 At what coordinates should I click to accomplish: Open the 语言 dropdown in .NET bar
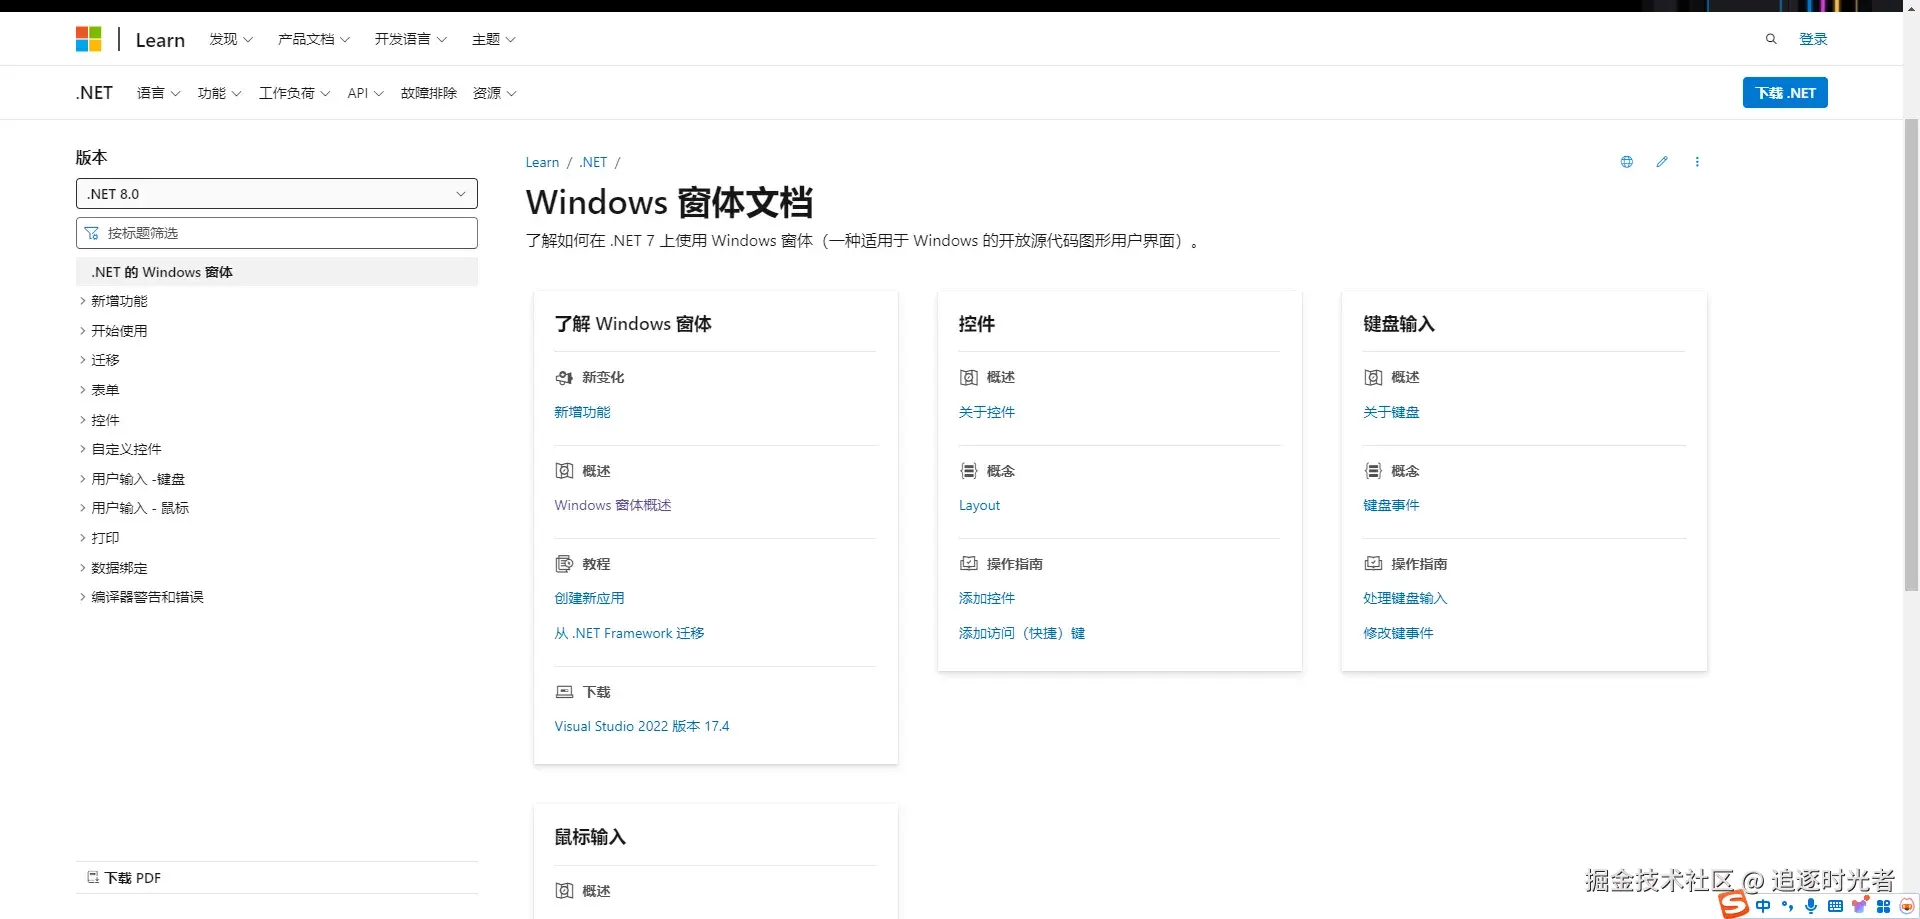(159, 93)
